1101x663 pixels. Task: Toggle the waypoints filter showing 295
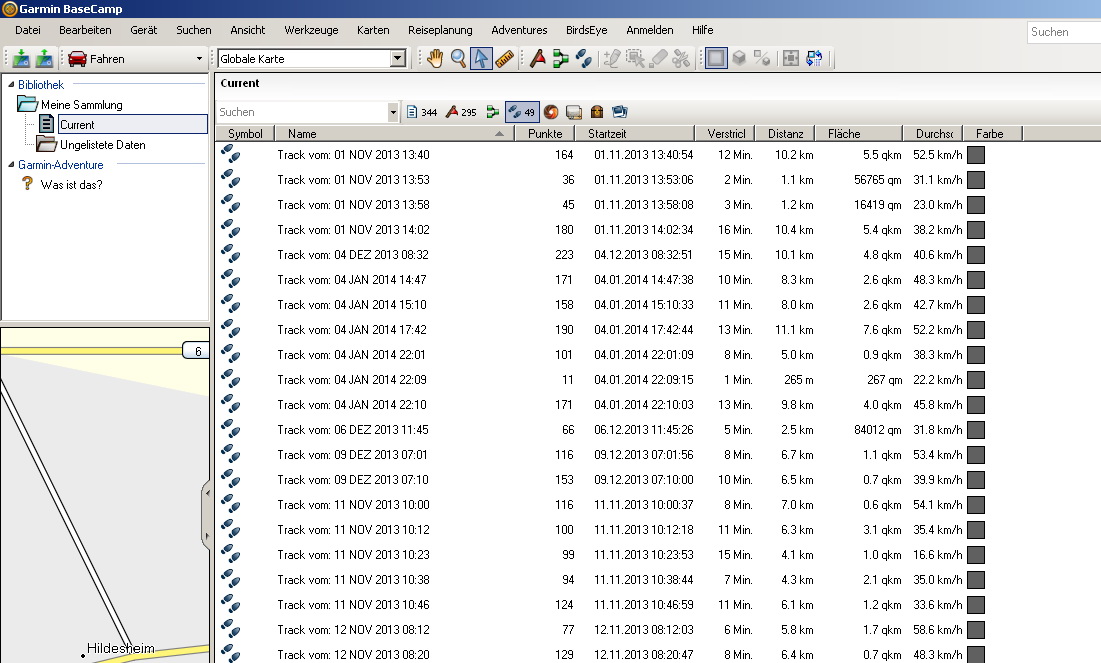[x=461, y=112]
